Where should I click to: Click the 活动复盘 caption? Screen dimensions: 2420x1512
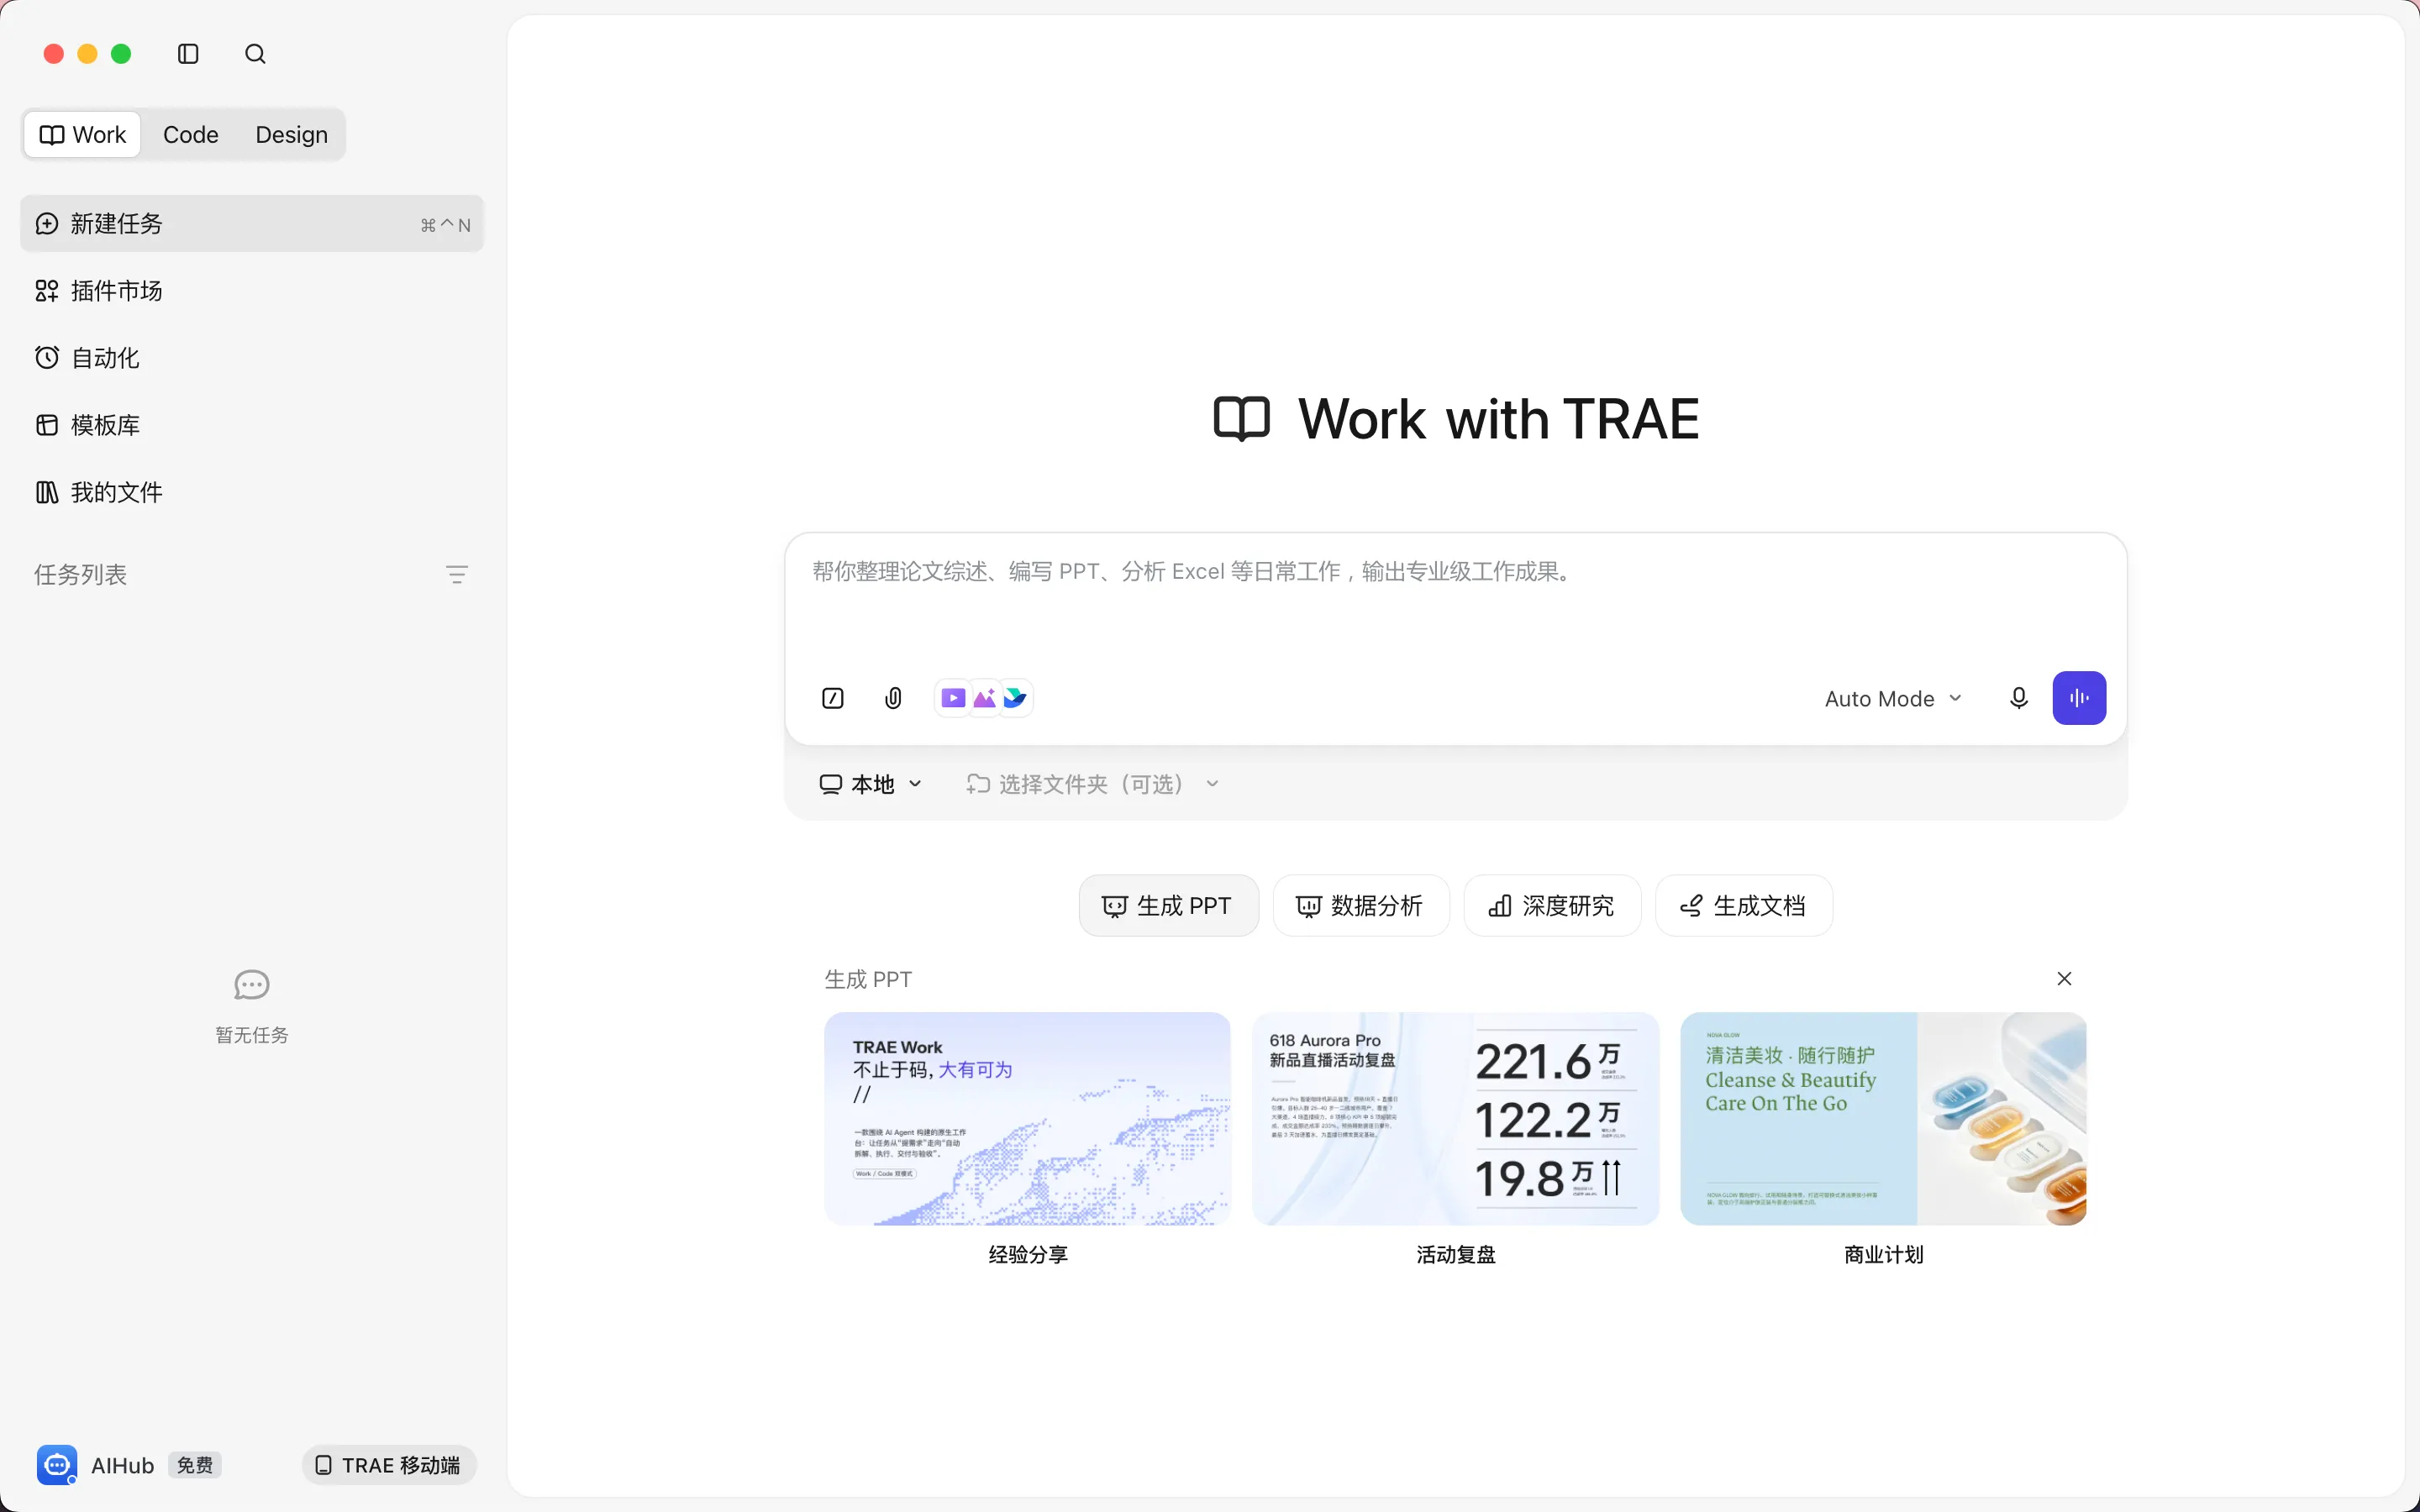click(x=1456, y=1255)
